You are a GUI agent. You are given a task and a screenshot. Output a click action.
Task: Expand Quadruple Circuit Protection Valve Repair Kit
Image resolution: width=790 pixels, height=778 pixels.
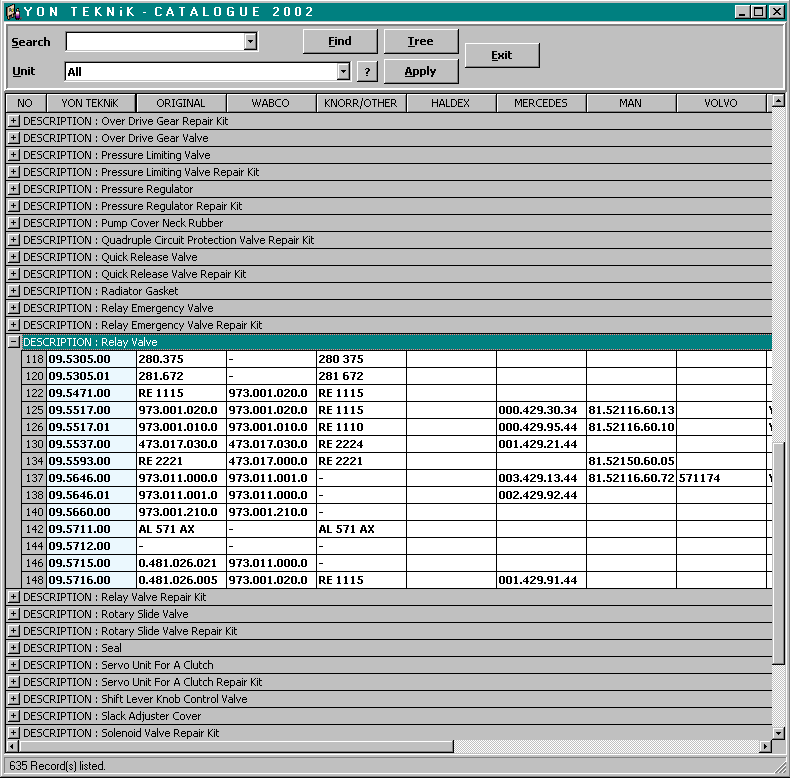(14, 240)
